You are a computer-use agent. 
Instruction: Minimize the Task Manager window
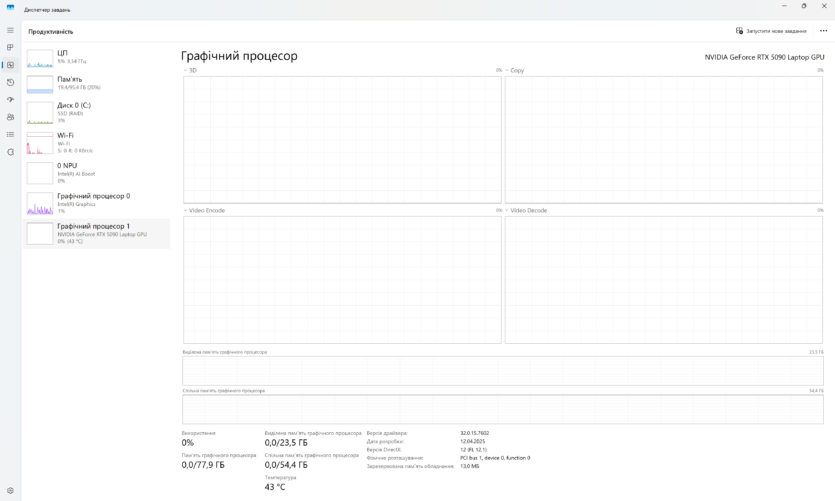784,6
